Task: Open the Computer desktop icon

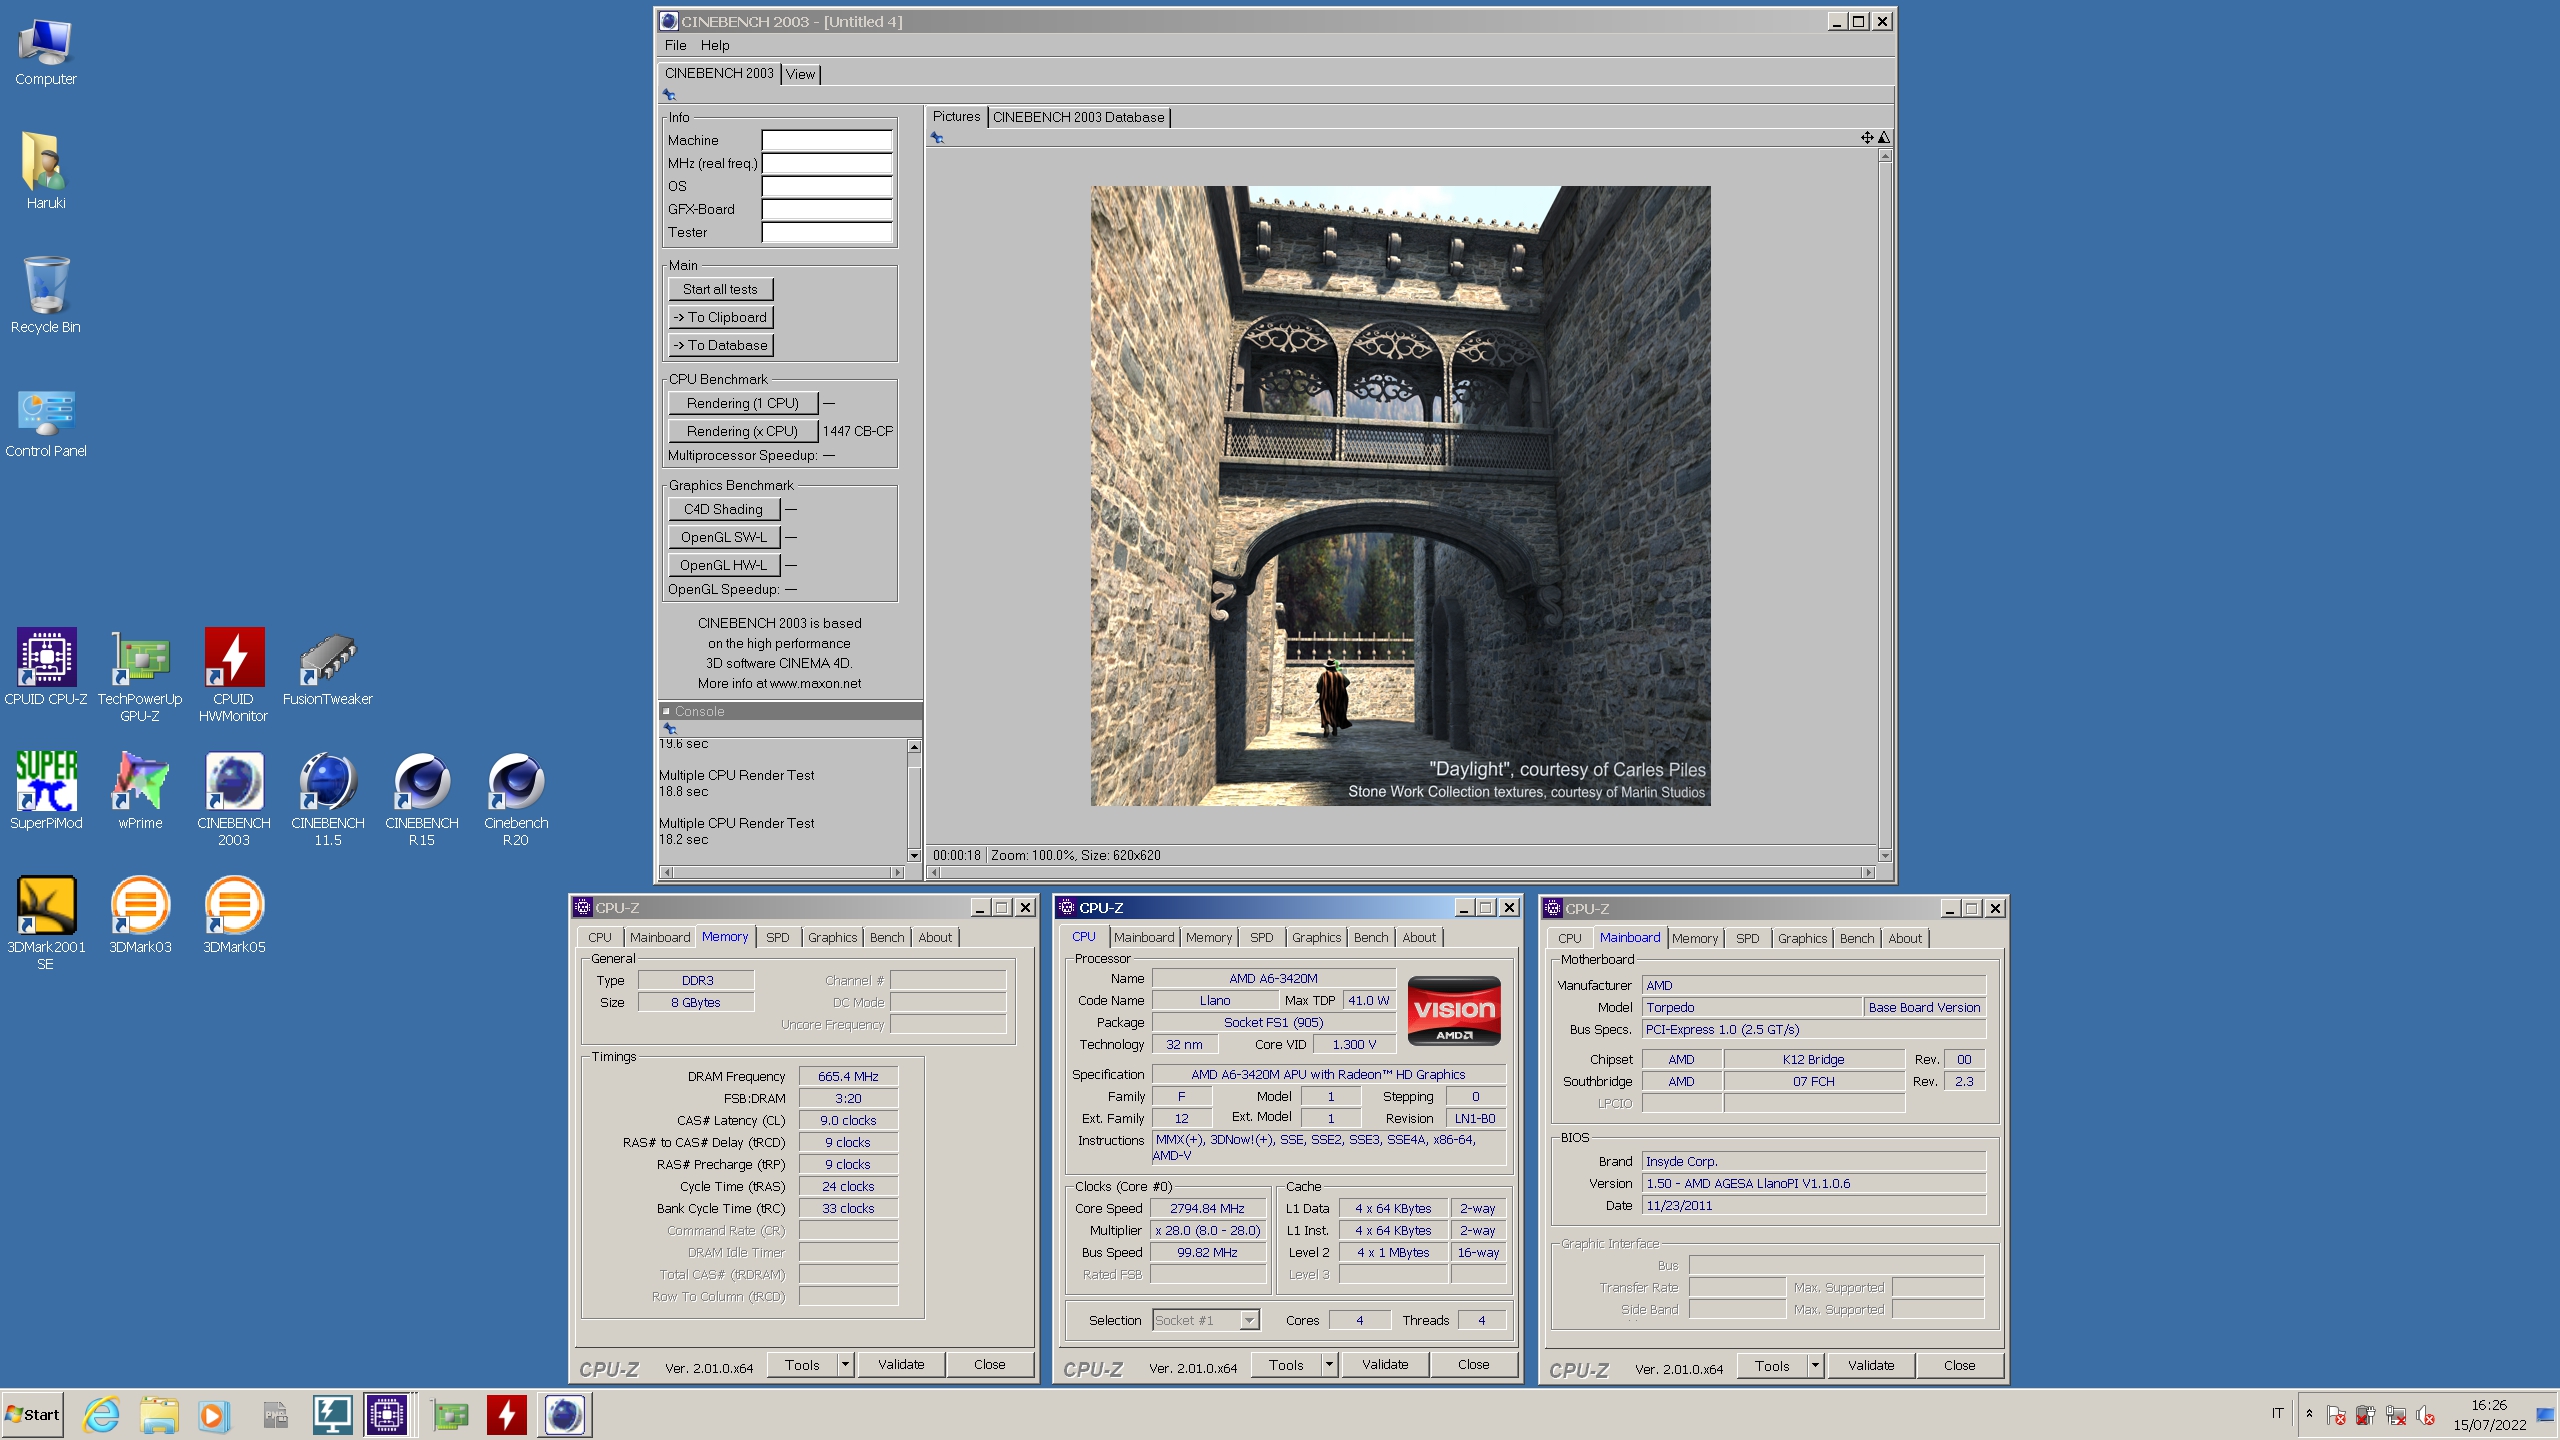Action: (x=45, y=52)
